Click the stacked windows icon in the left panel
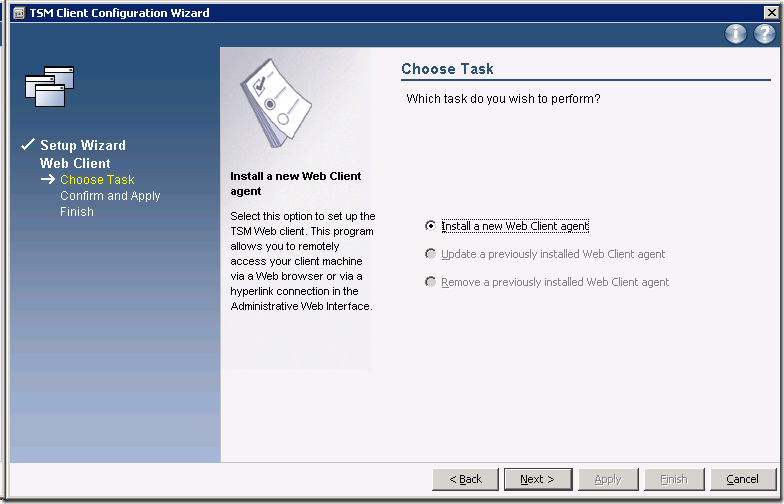This screenshot has width=784, height=504. (x=50, y=86)
